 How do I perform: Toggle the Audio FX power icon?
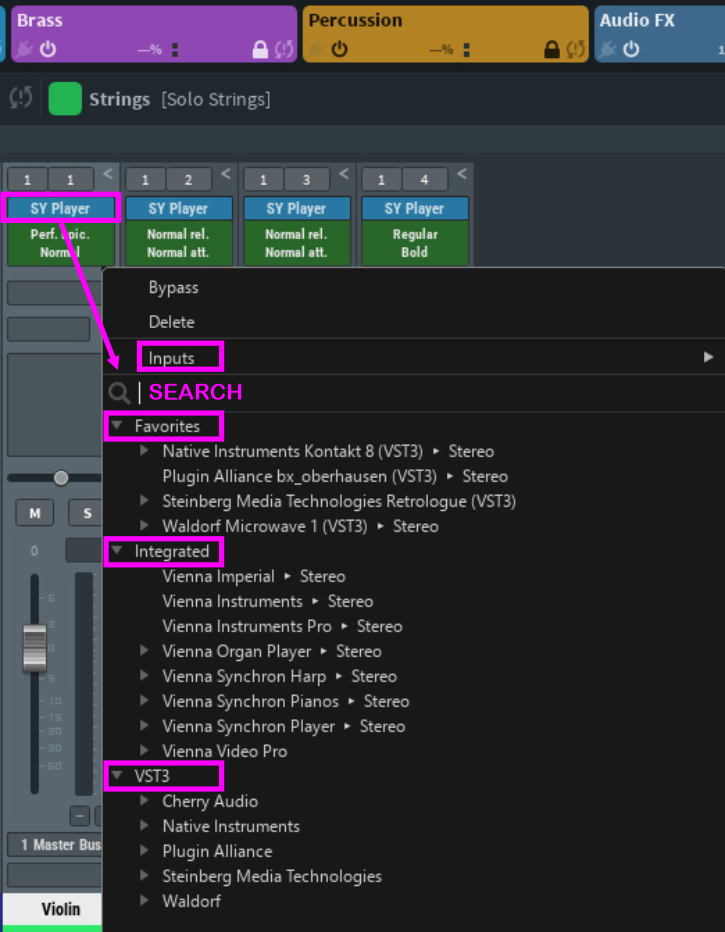pyautogui.click(x=631, y=49)
